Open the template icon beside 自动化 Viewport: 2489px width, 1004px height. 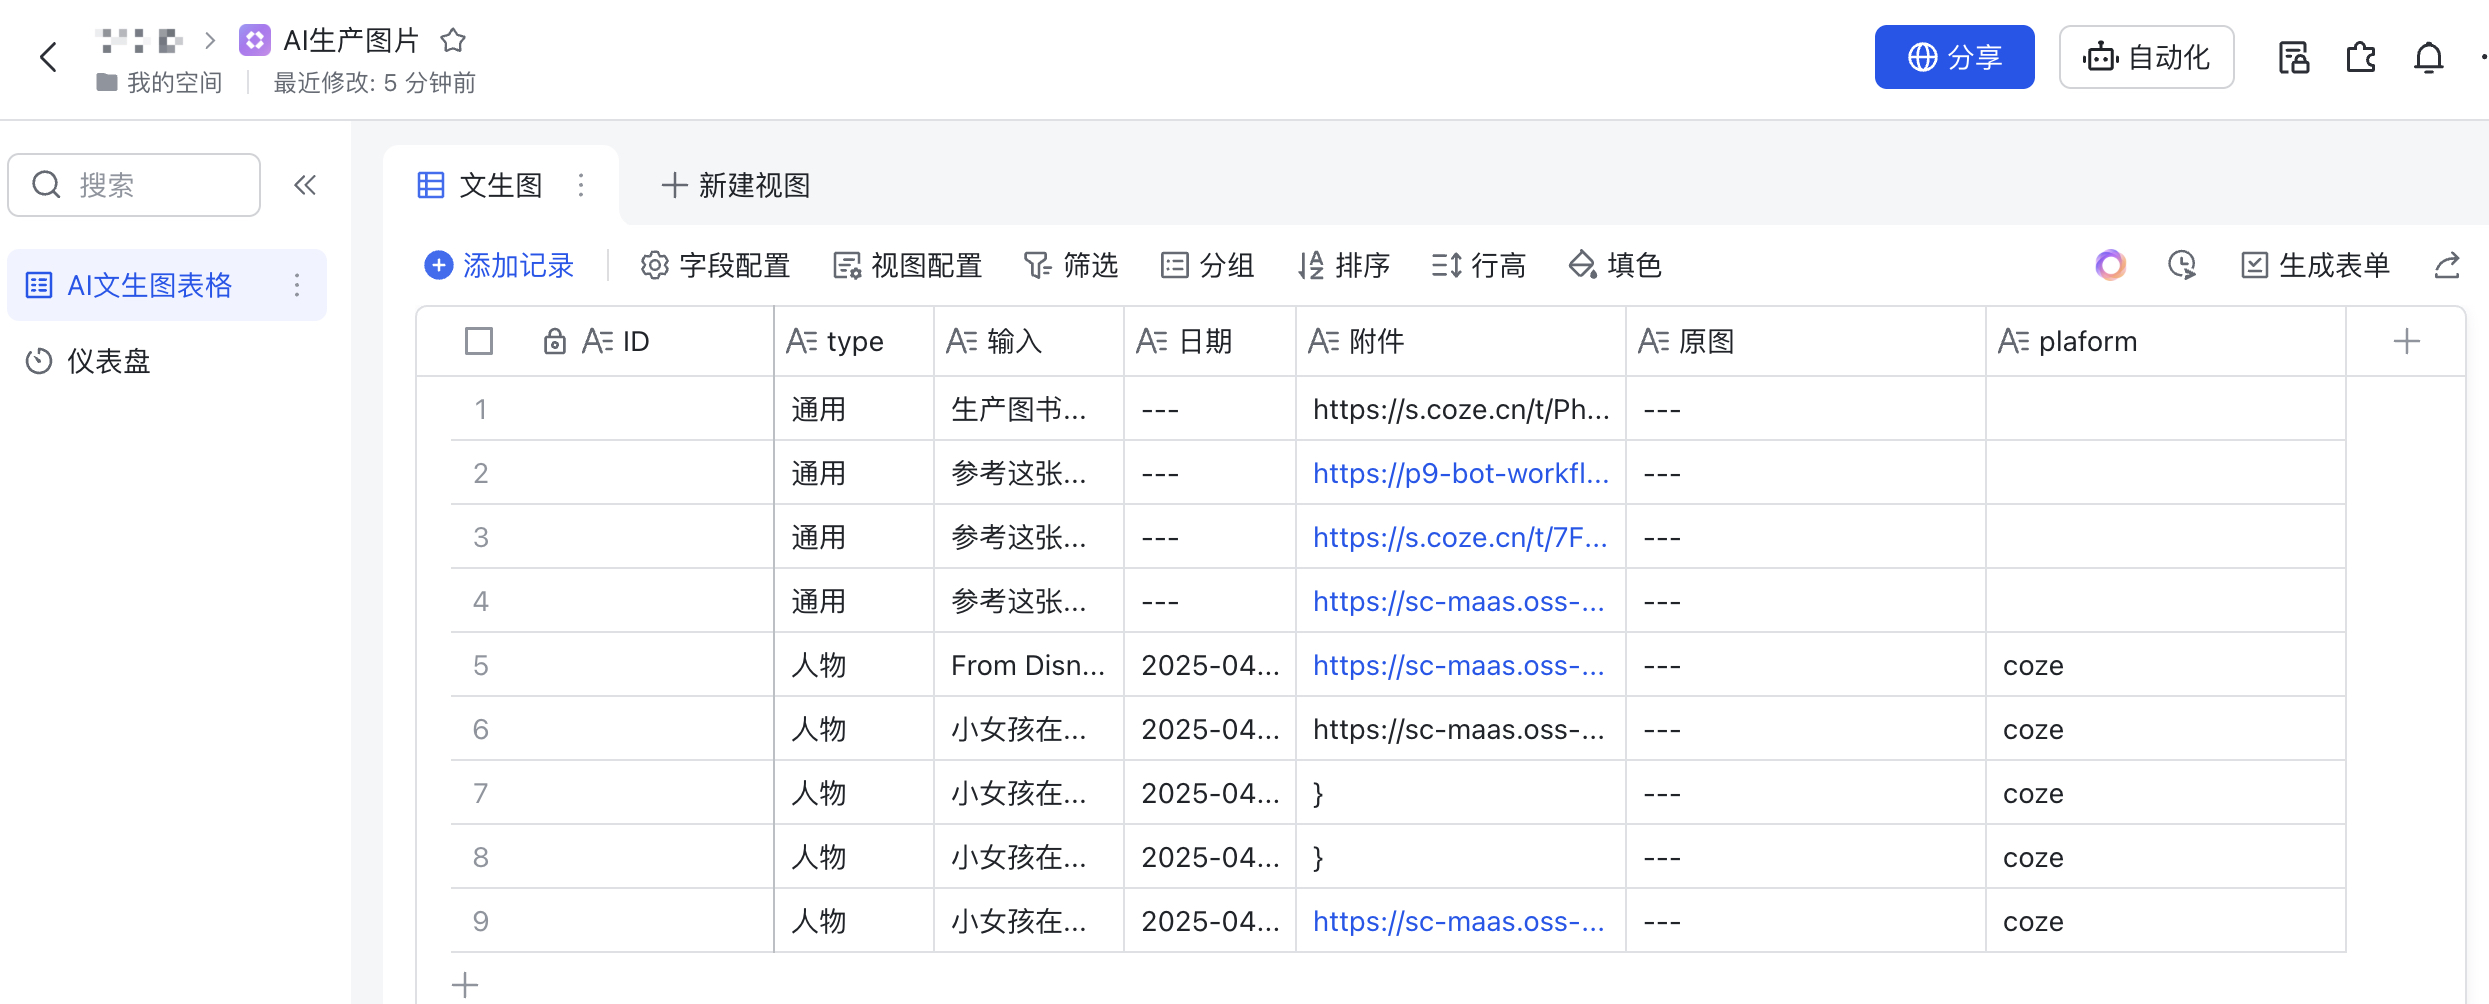click(x=2293, y=57)
